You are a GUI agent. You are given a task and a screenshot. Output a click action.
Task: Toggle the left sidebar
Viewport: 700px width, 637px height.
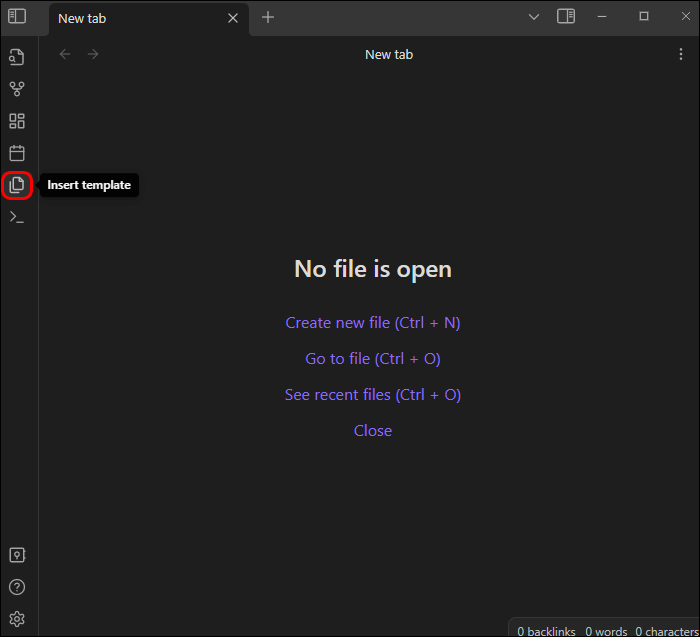[x=17, y=17]
